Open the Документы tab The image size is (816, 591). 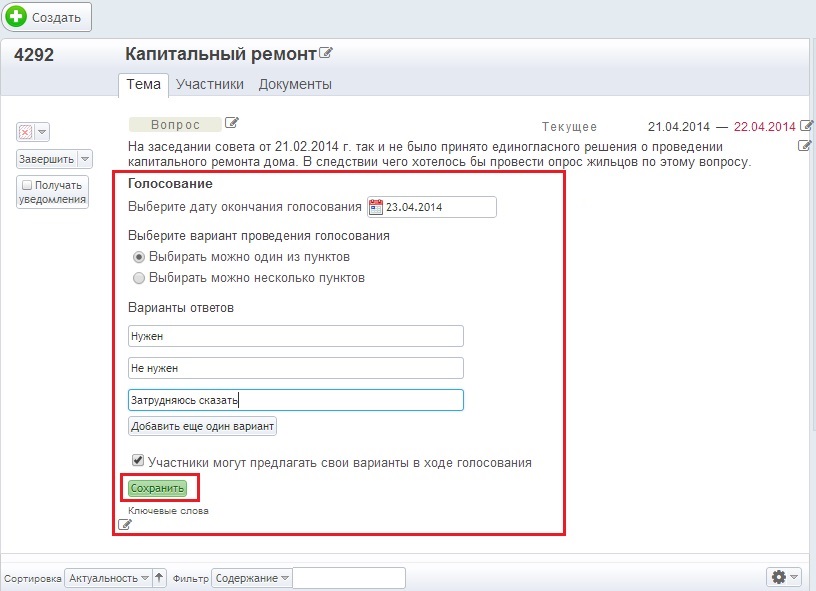click(x=295, y=84)
